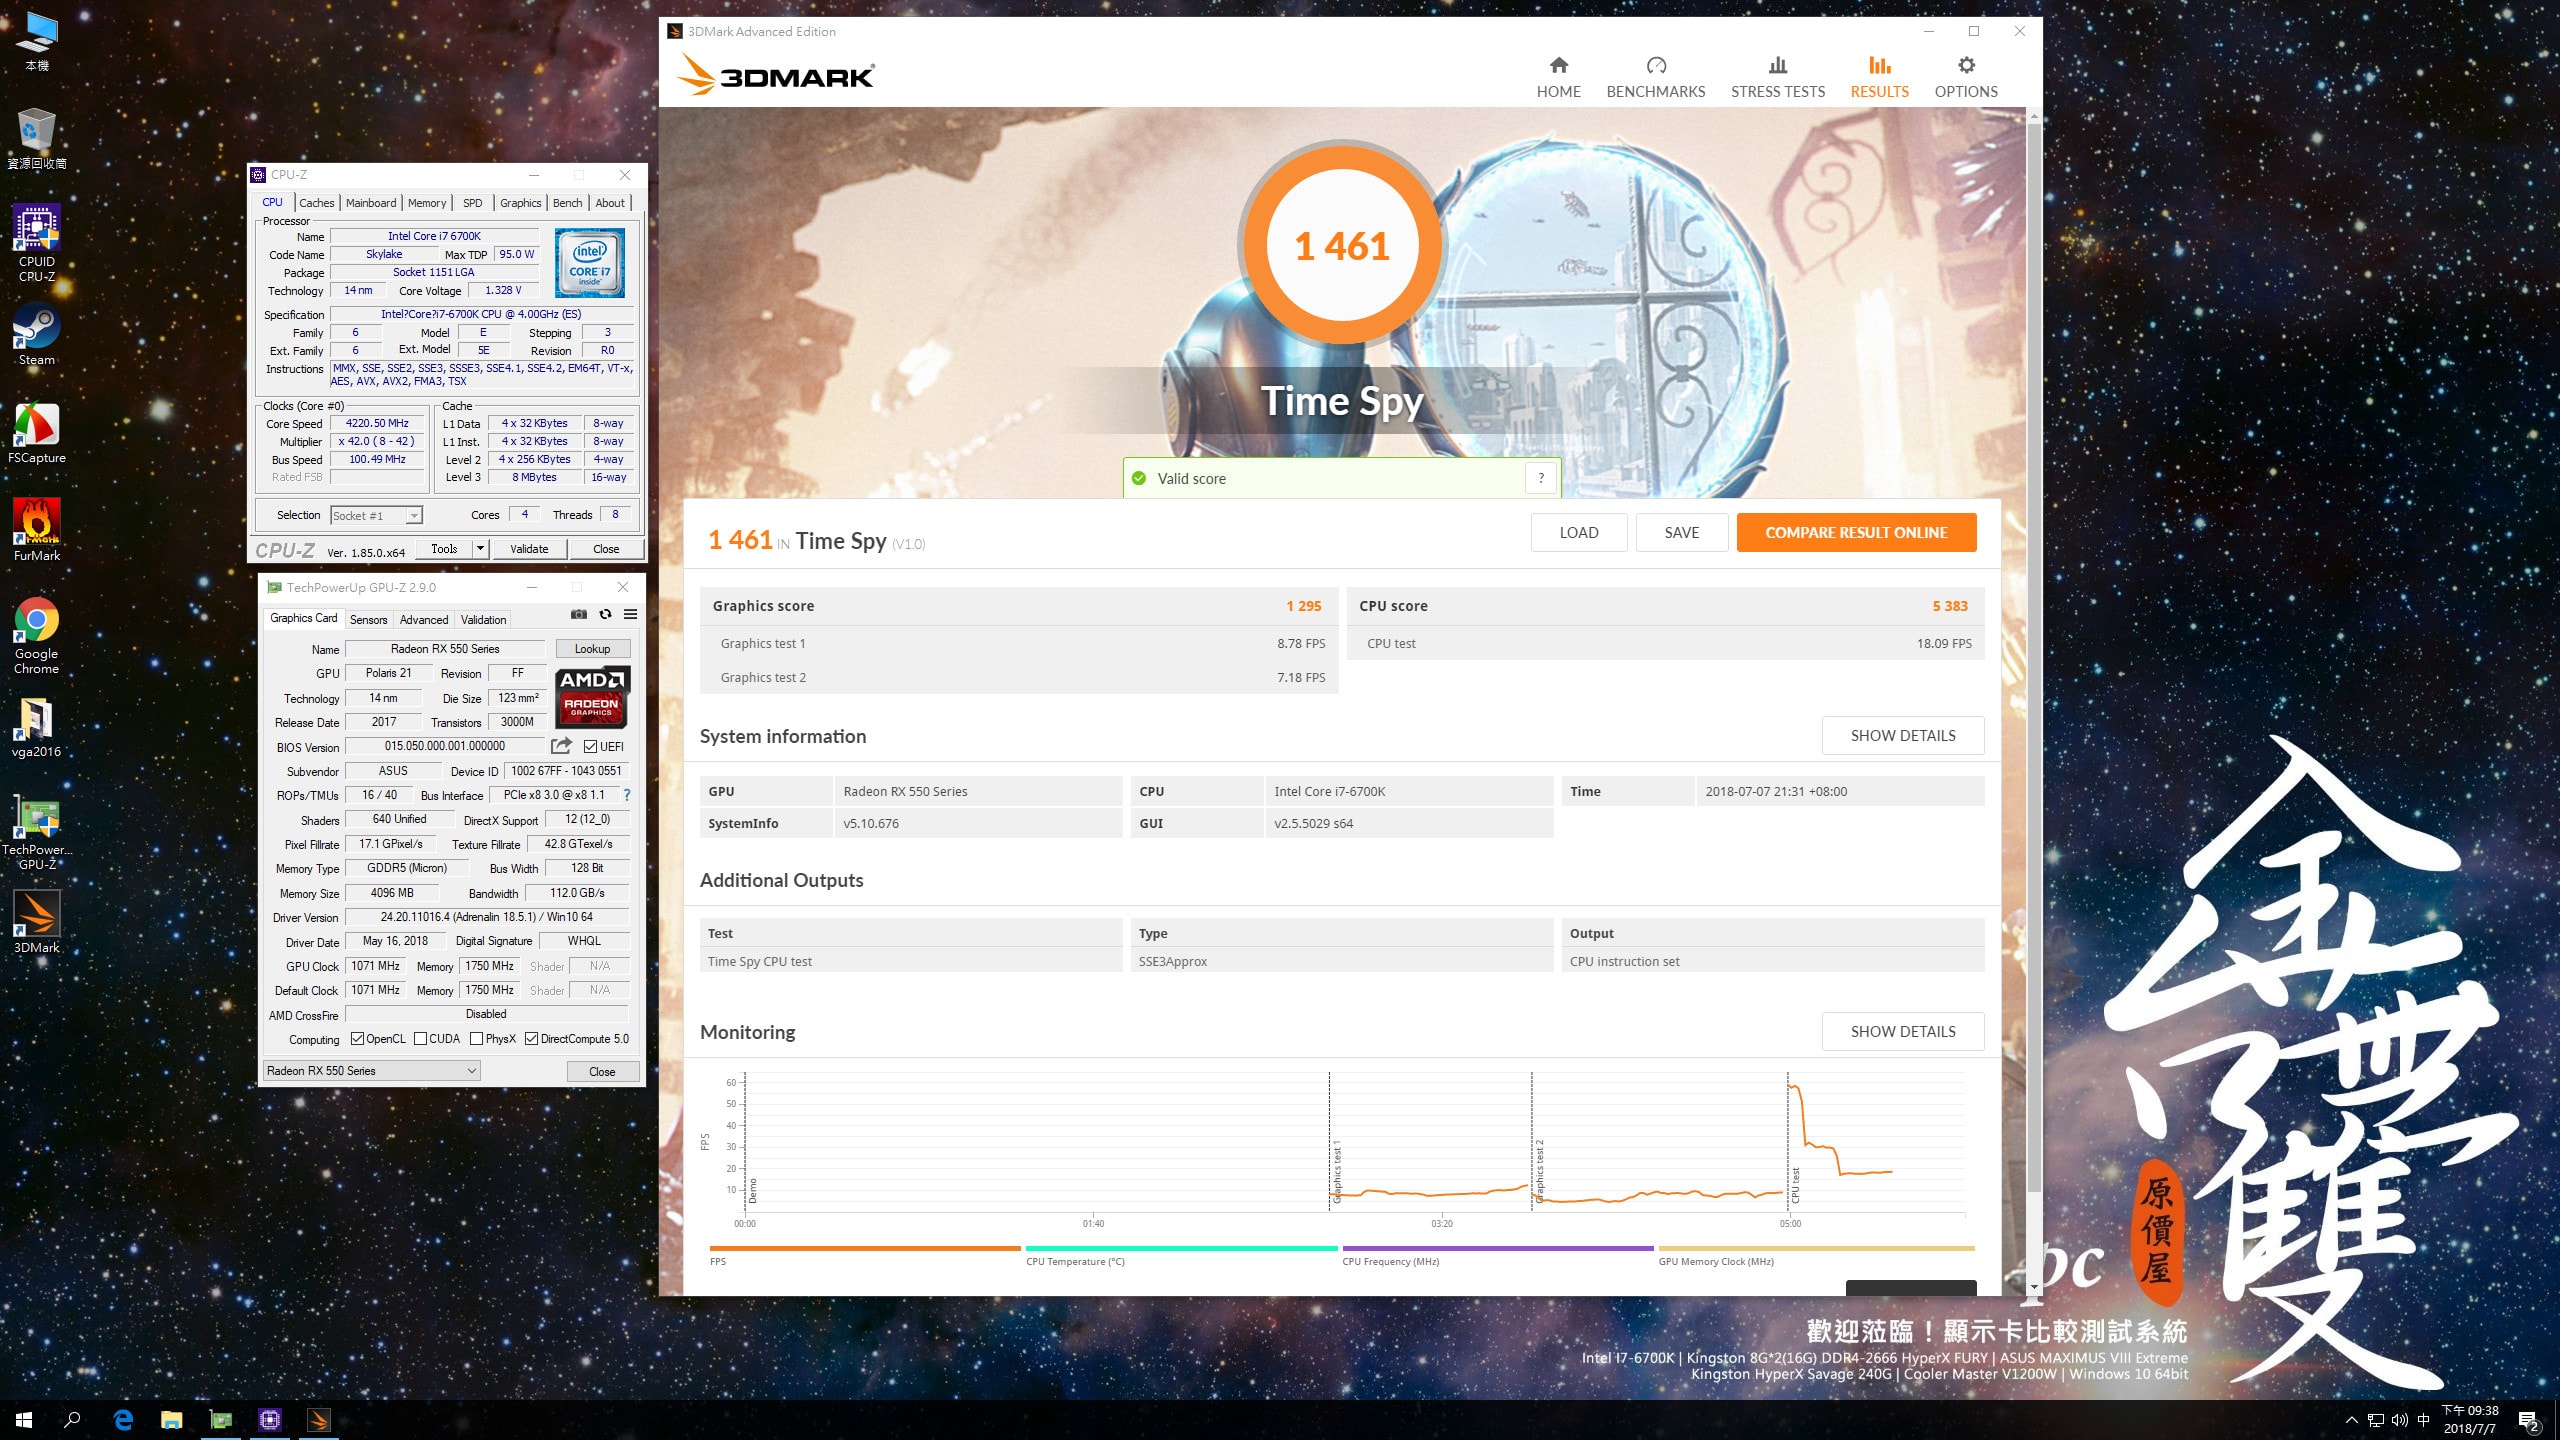Toggle the PhysX checkbox in GPU-Z
This screenshot has width=2560, height=1440.
[476, 1039]
